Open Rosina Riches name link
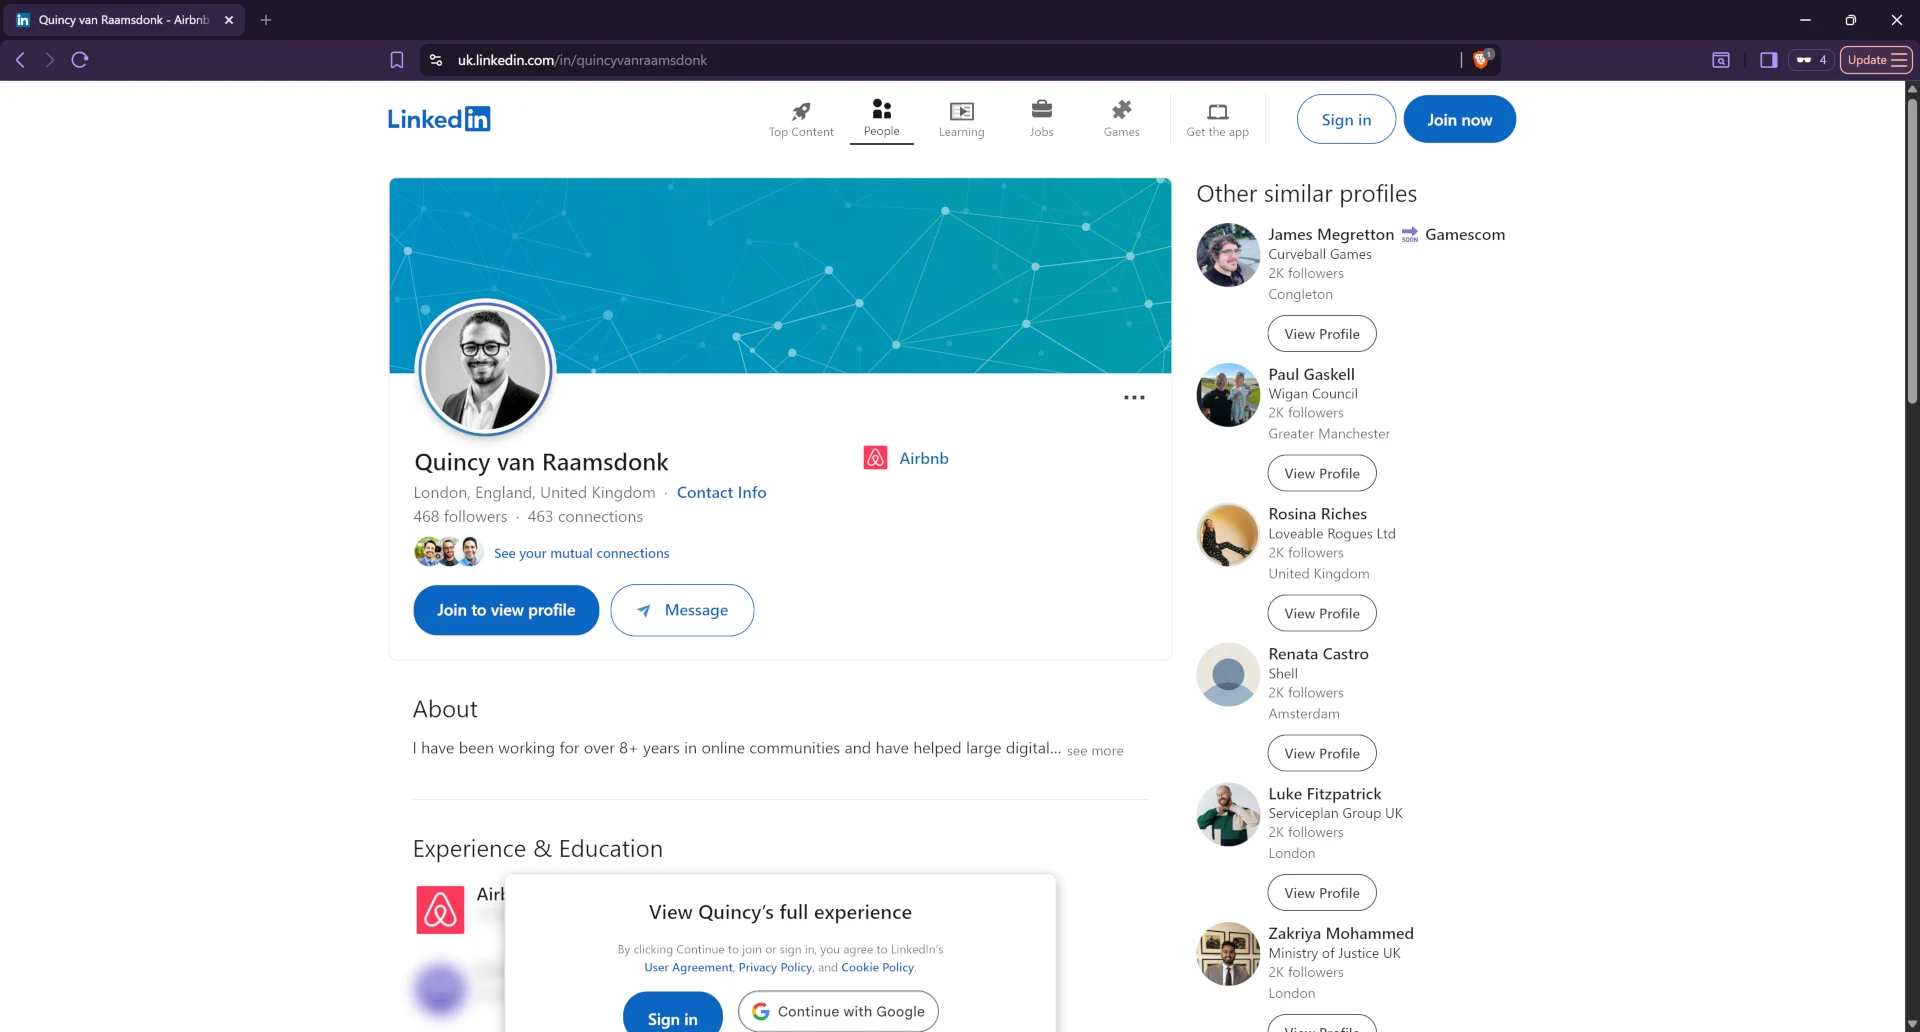 1318,514
